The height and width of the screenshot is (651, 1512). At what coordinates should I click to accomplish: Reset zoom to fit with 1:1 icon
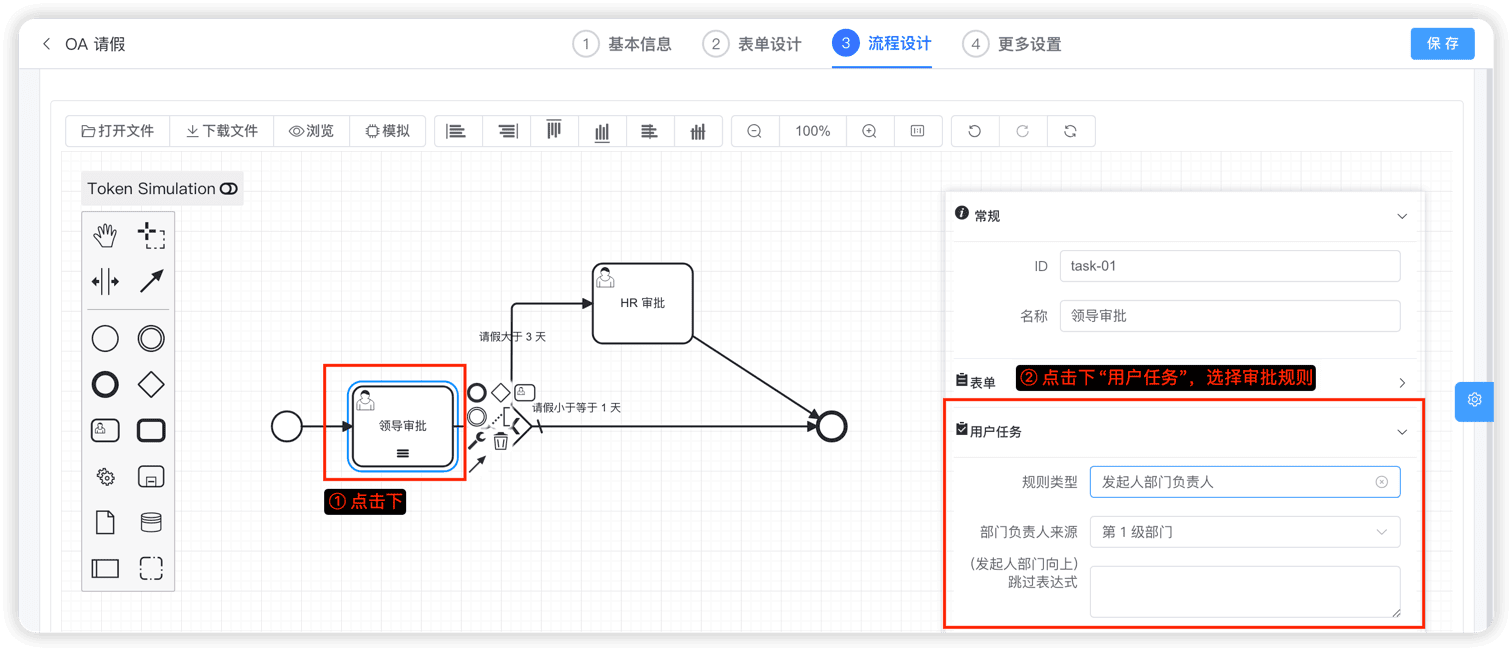tap(918, 131)
